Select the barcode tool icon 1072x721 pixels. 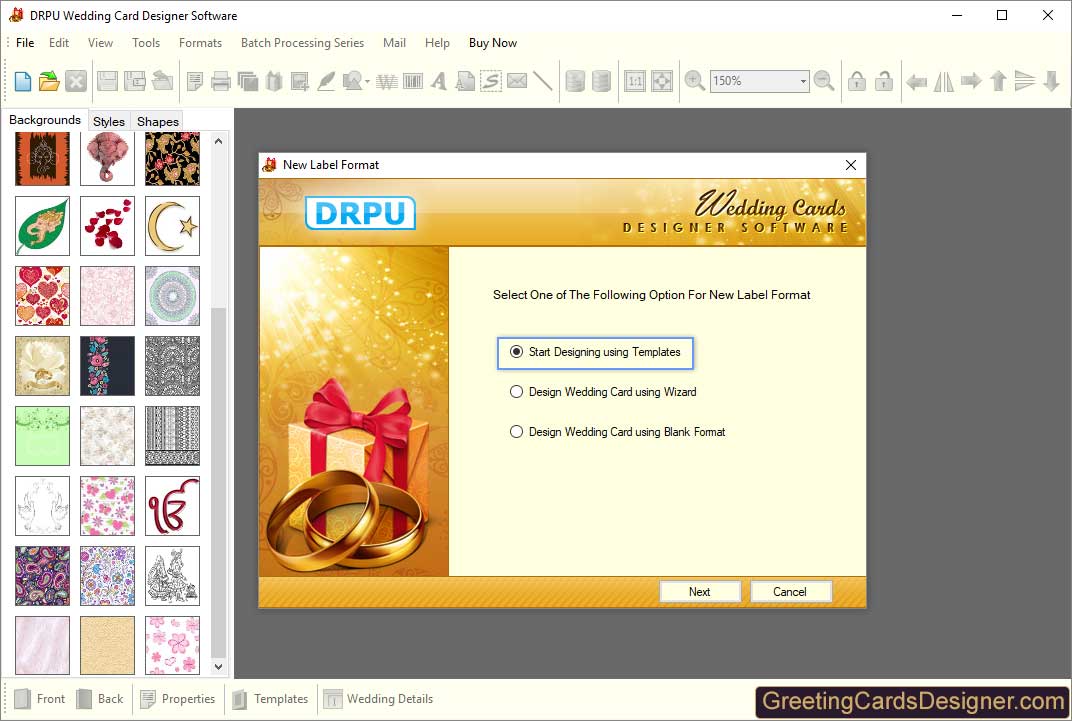[x=413, y=81]
